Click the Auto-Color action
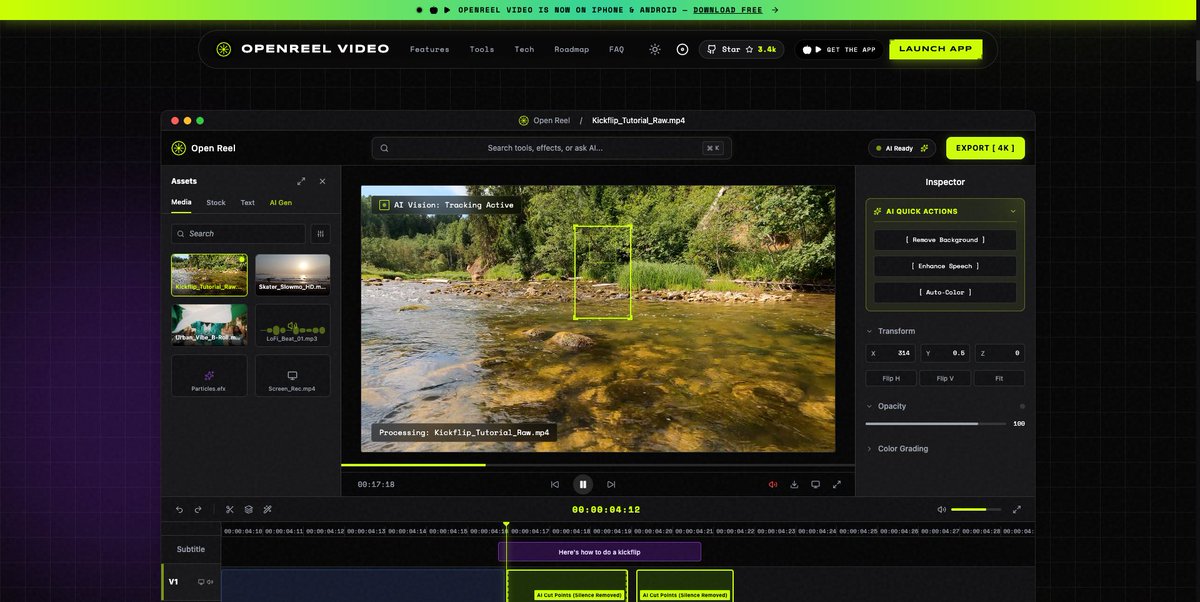The height and width of the screenshot is (602, 1200). [x=945, y=292]
